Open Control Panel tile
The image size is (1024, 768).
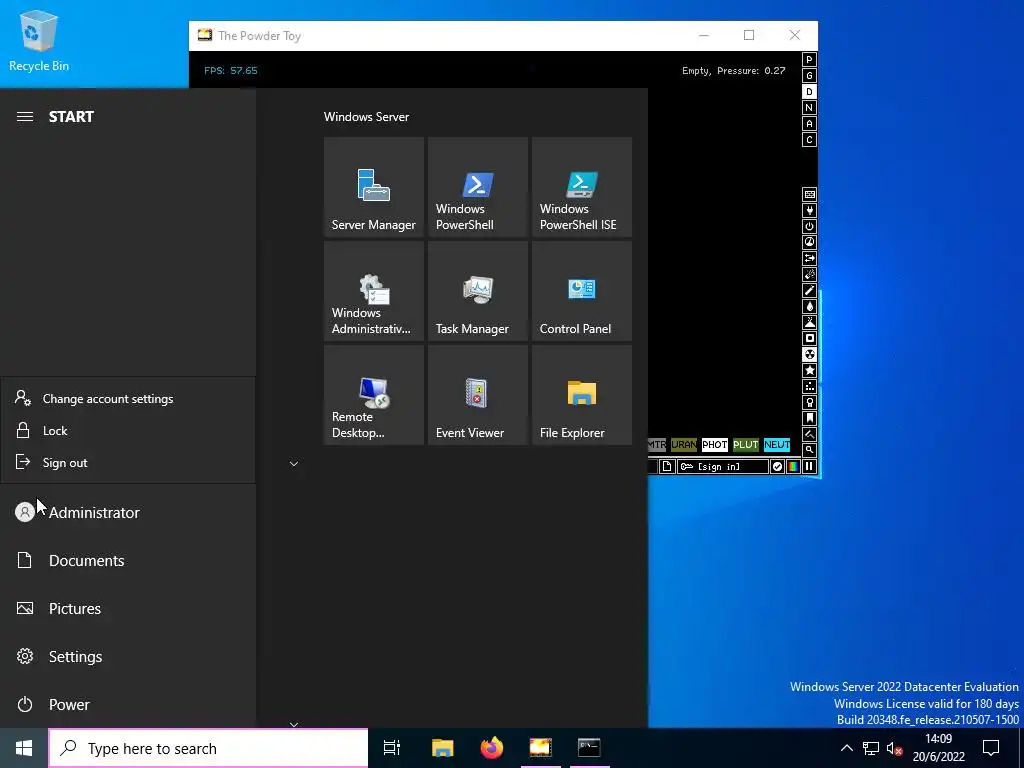(x=581, y=291)
